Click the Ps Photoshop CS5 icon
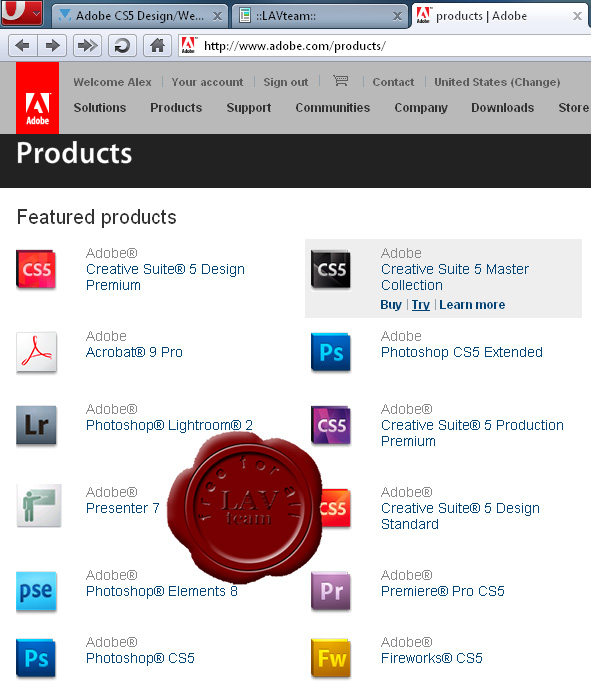591x683 pixels. coord(36,658)
